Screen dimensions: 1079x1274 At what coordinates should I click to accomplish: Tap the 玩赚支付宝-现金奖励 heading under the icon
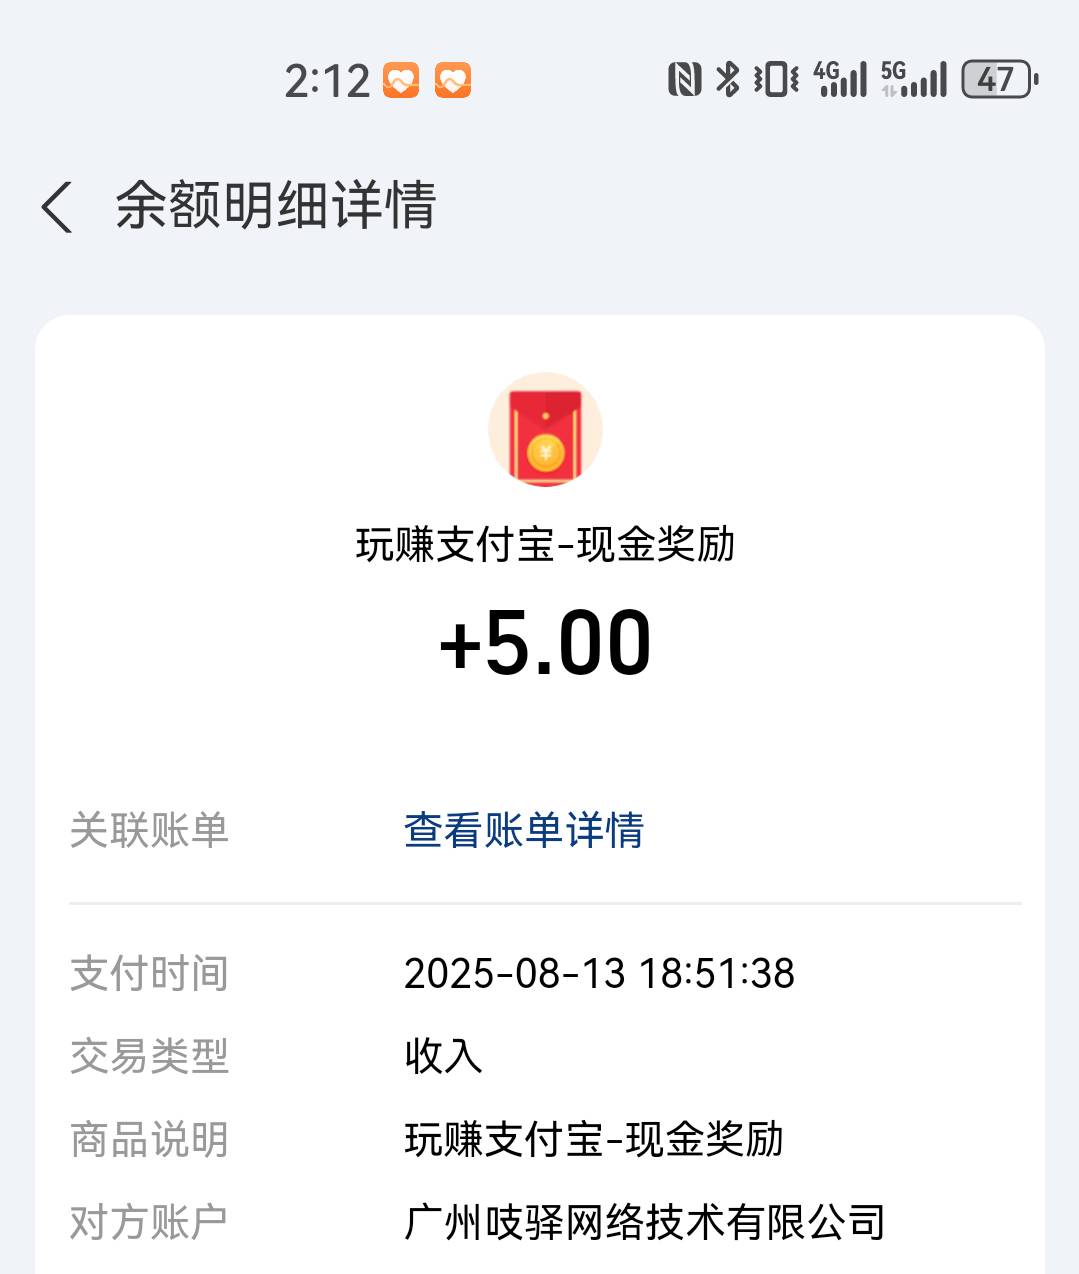tap(546, 545)
